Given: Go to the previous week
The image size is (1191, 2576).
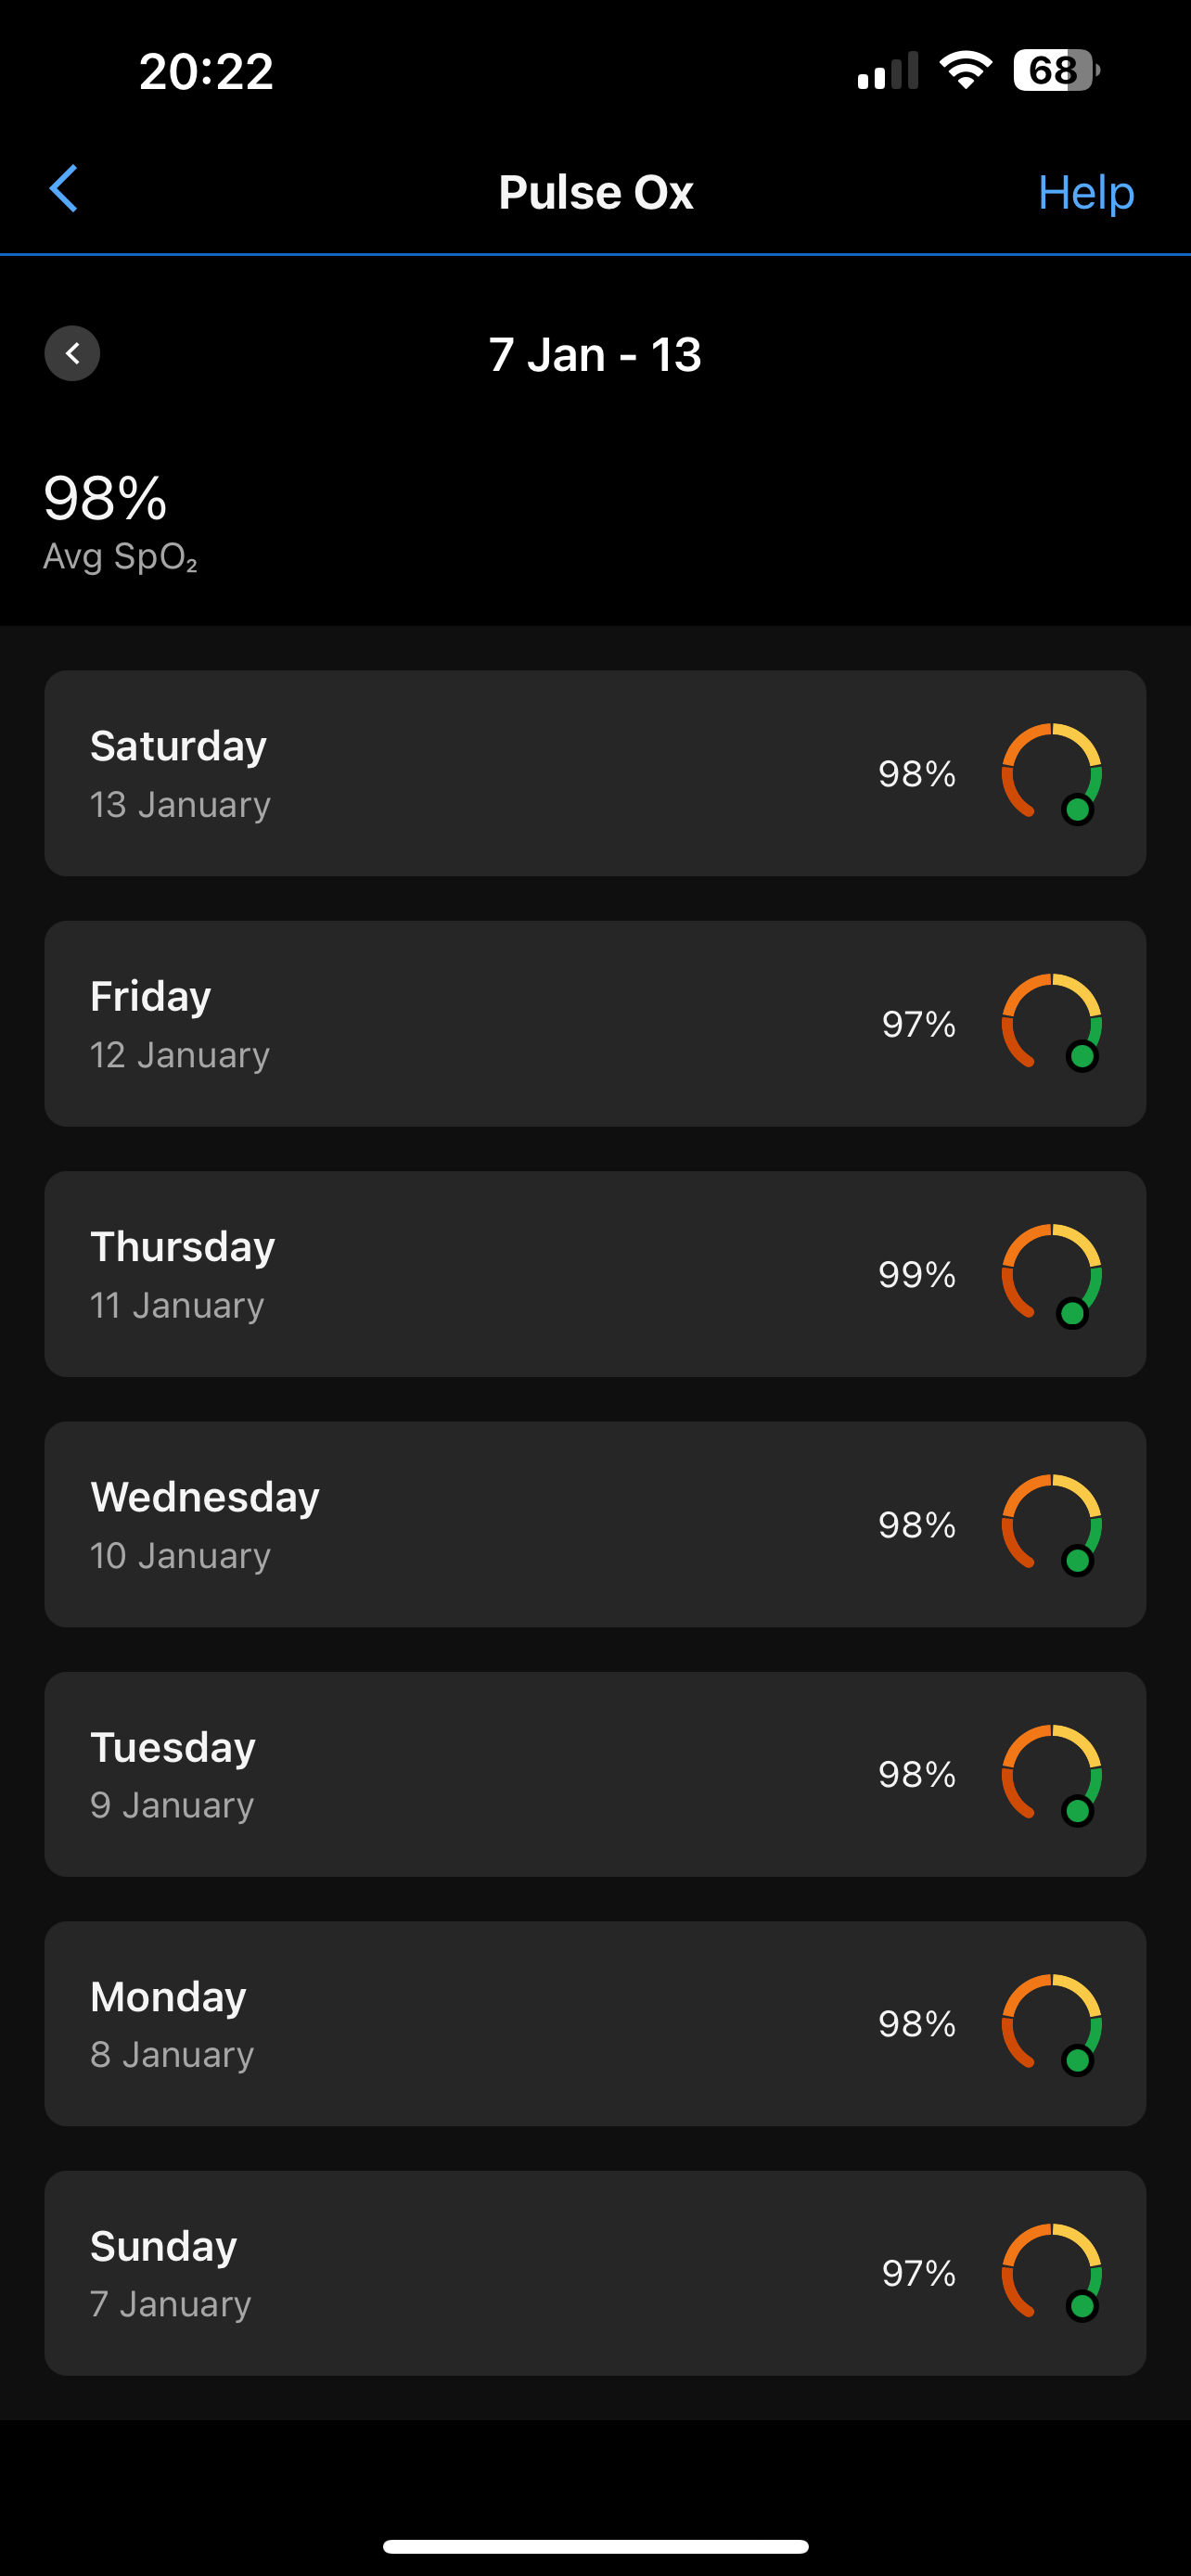Looking at the screenshot, I should [72, 353].
